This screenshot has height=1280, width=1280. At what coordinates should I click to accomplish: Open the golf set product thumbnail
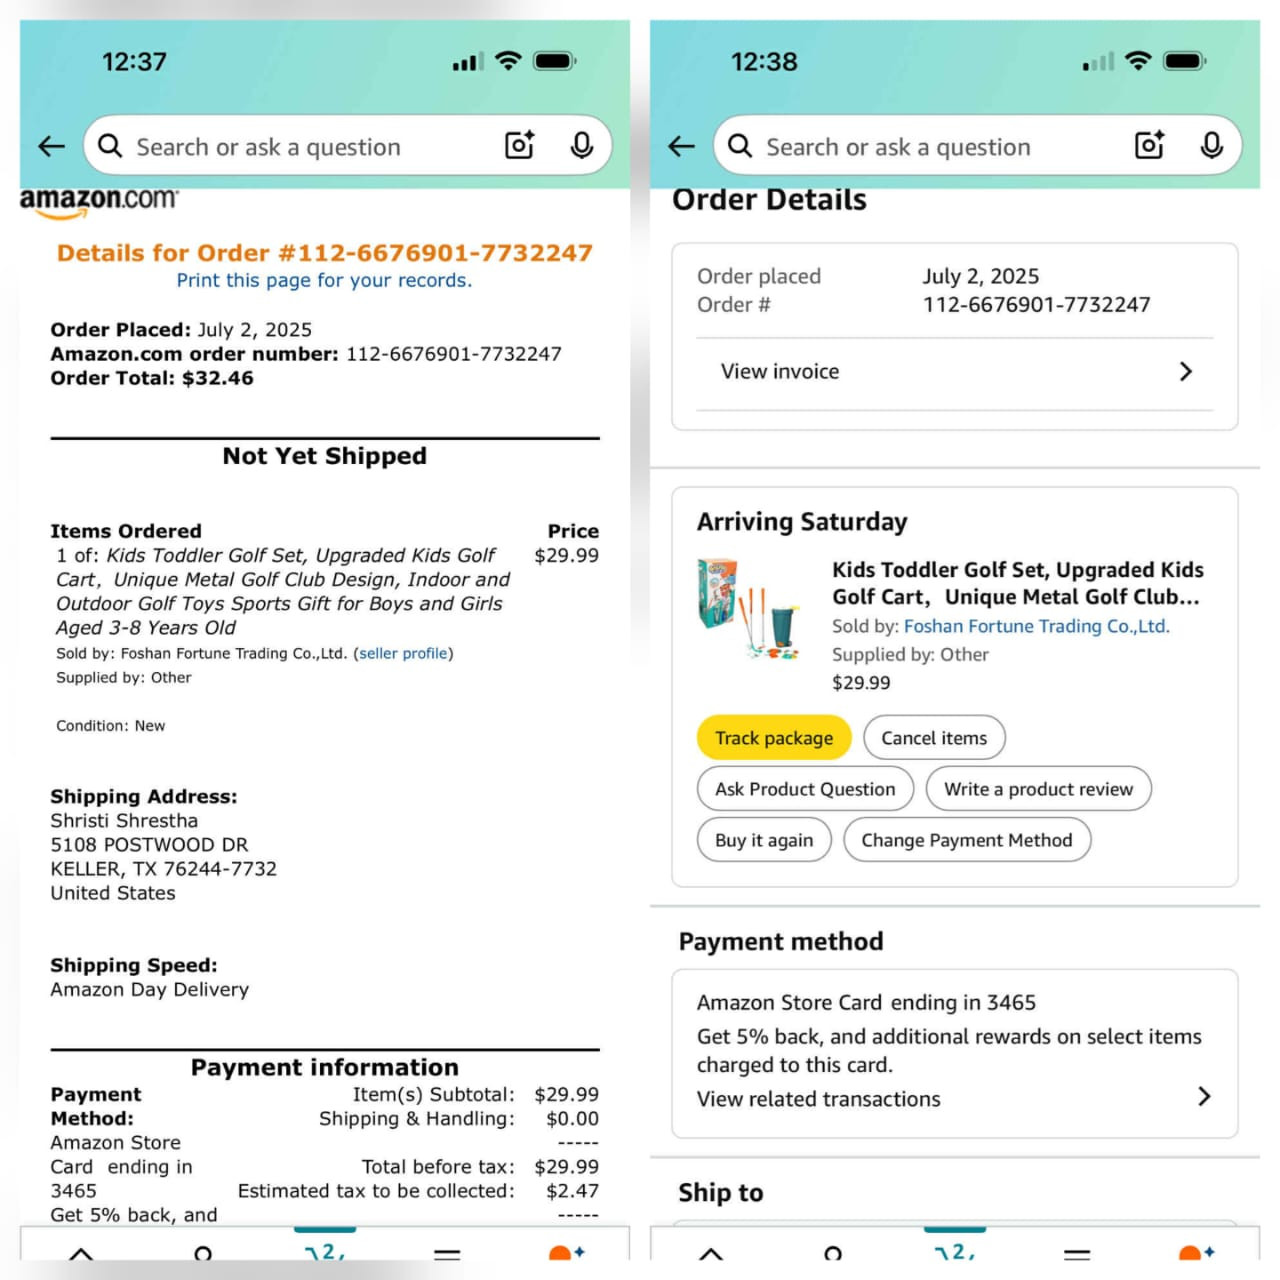tap(749, 609)
